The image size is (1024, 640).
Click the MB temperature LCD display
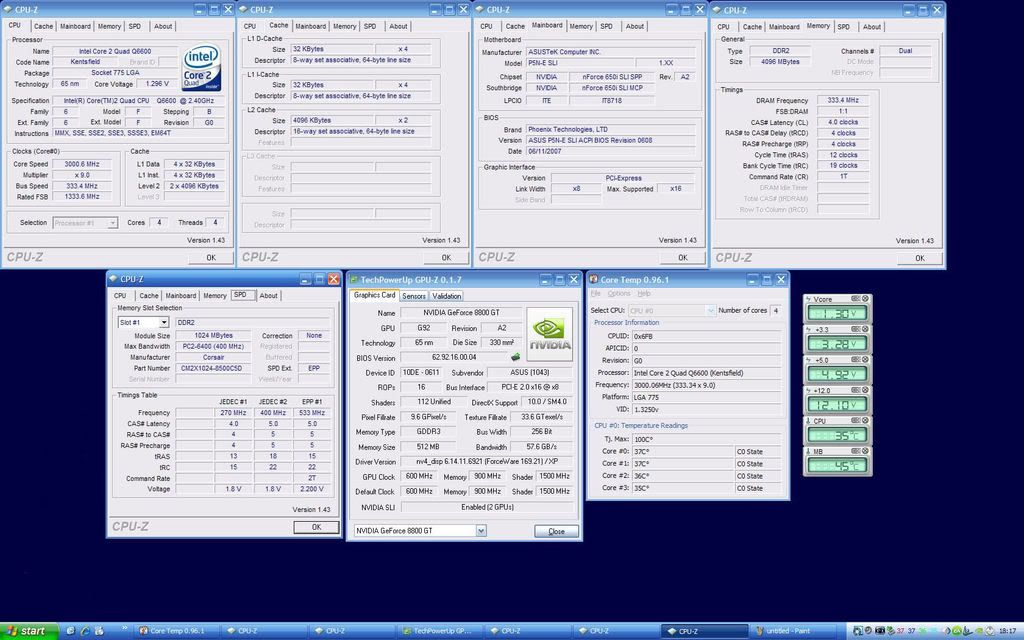tap(837, 466)
